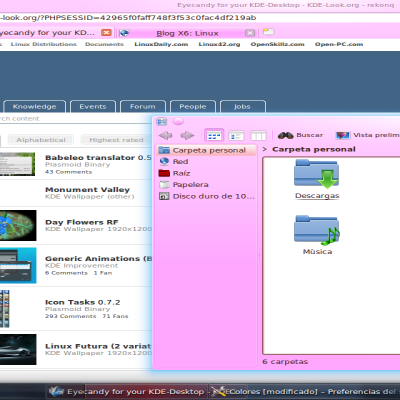Viewport: 400px width, 400px height.
Task: Open Linux42.org bookmark
Action: pos(219,44)
